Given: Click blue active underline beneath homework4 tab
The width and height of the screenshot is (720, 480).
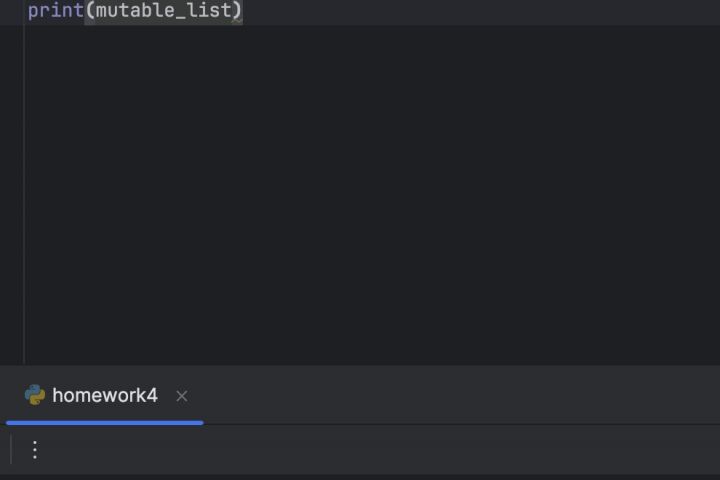Looking at the screenshot, I should [104, 423].
